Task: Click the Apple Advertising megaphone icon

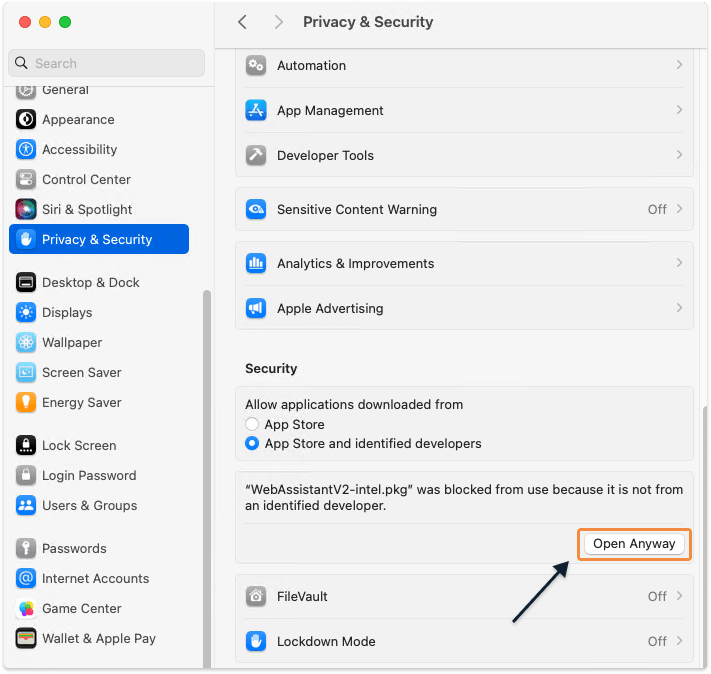Action: (x=256, y=308)
